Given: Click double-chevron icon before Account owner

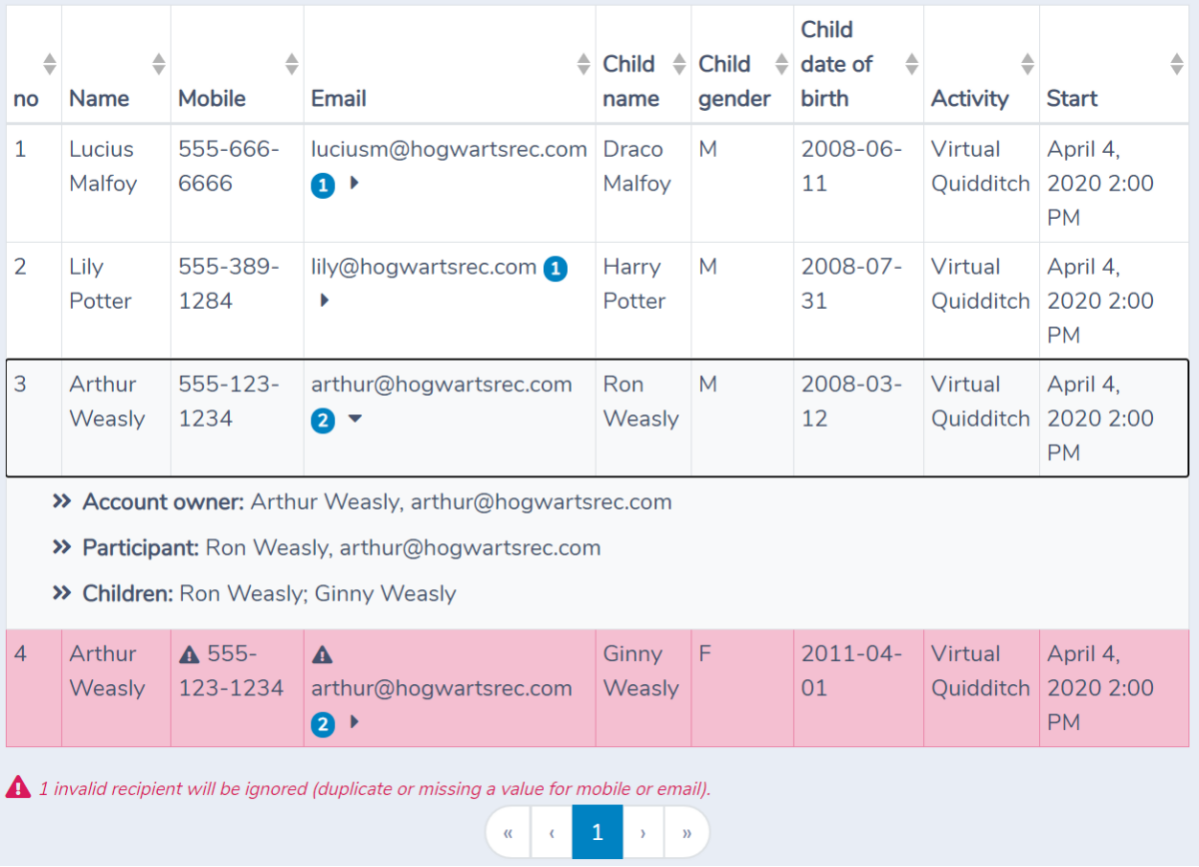Looking at the screenshot, I should pyautogui.click(x=62, y=502).
